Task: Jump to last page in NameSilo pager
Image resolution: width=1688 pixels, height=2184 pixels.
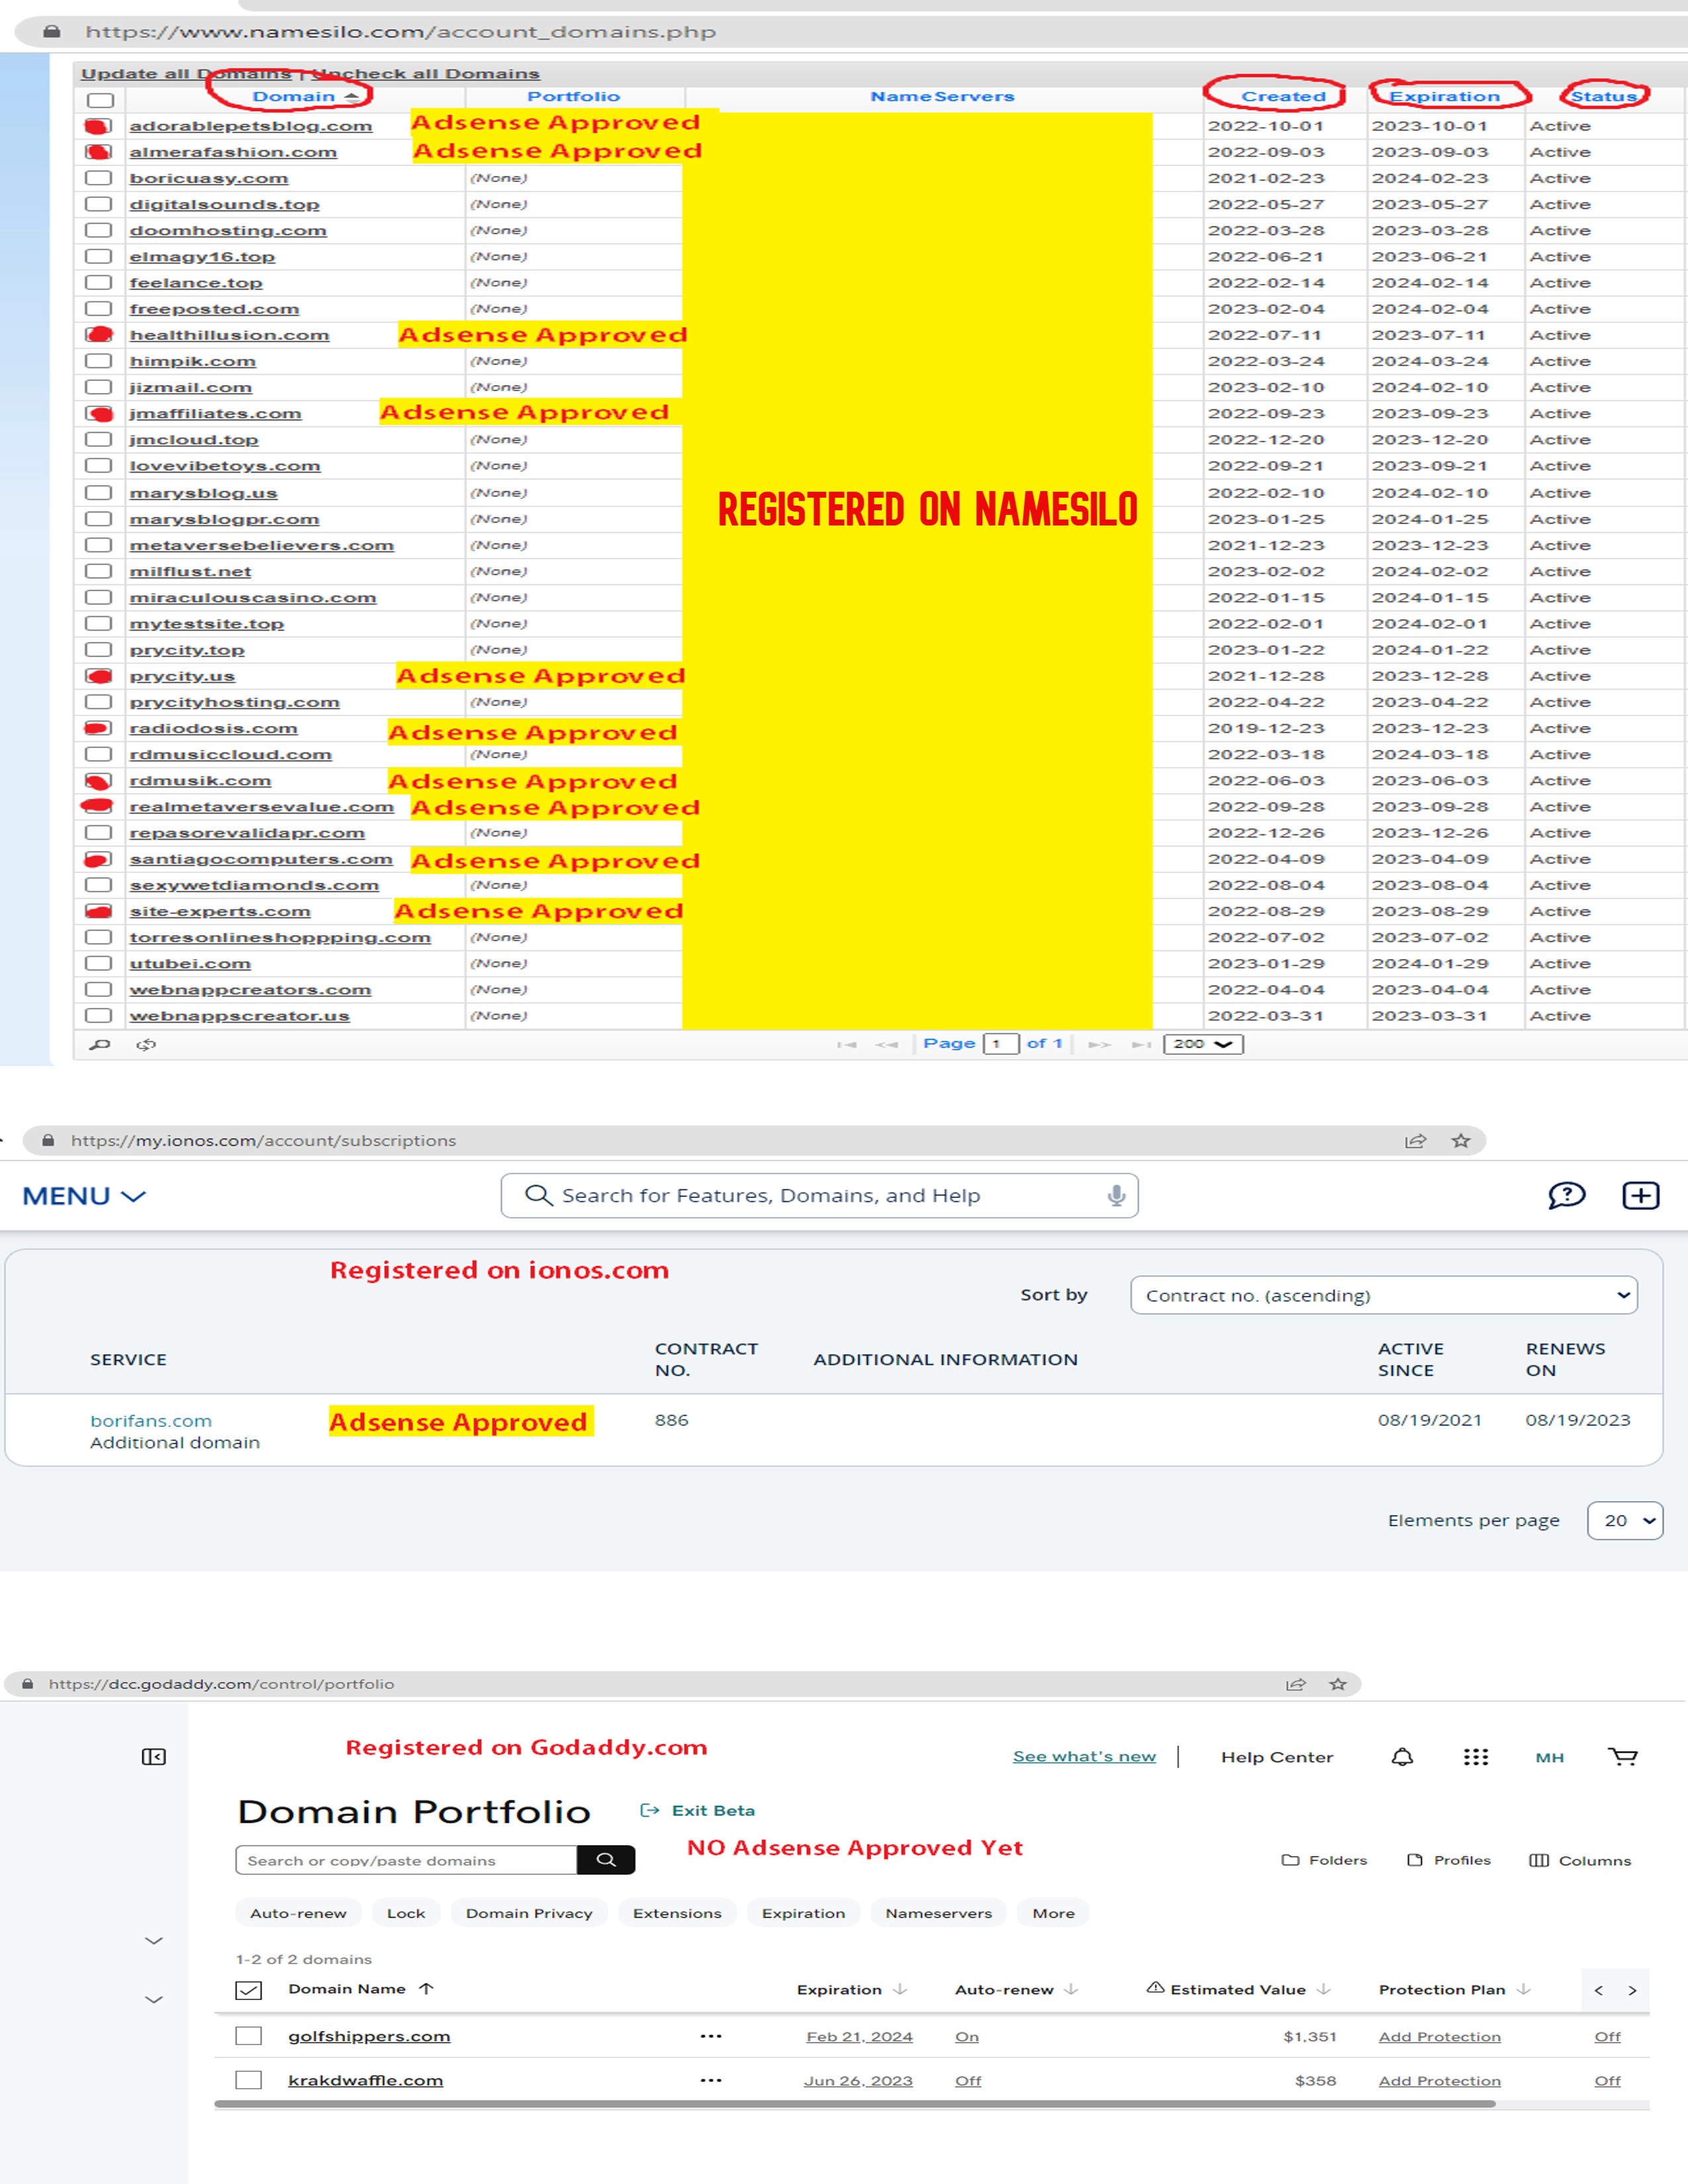Action: pyautogui.click(x=1141, y=1044)
